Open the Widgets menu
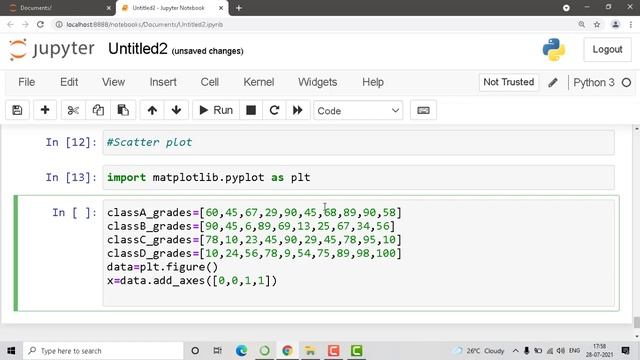This screenshot has height=360, width=640. pos(318,82)
